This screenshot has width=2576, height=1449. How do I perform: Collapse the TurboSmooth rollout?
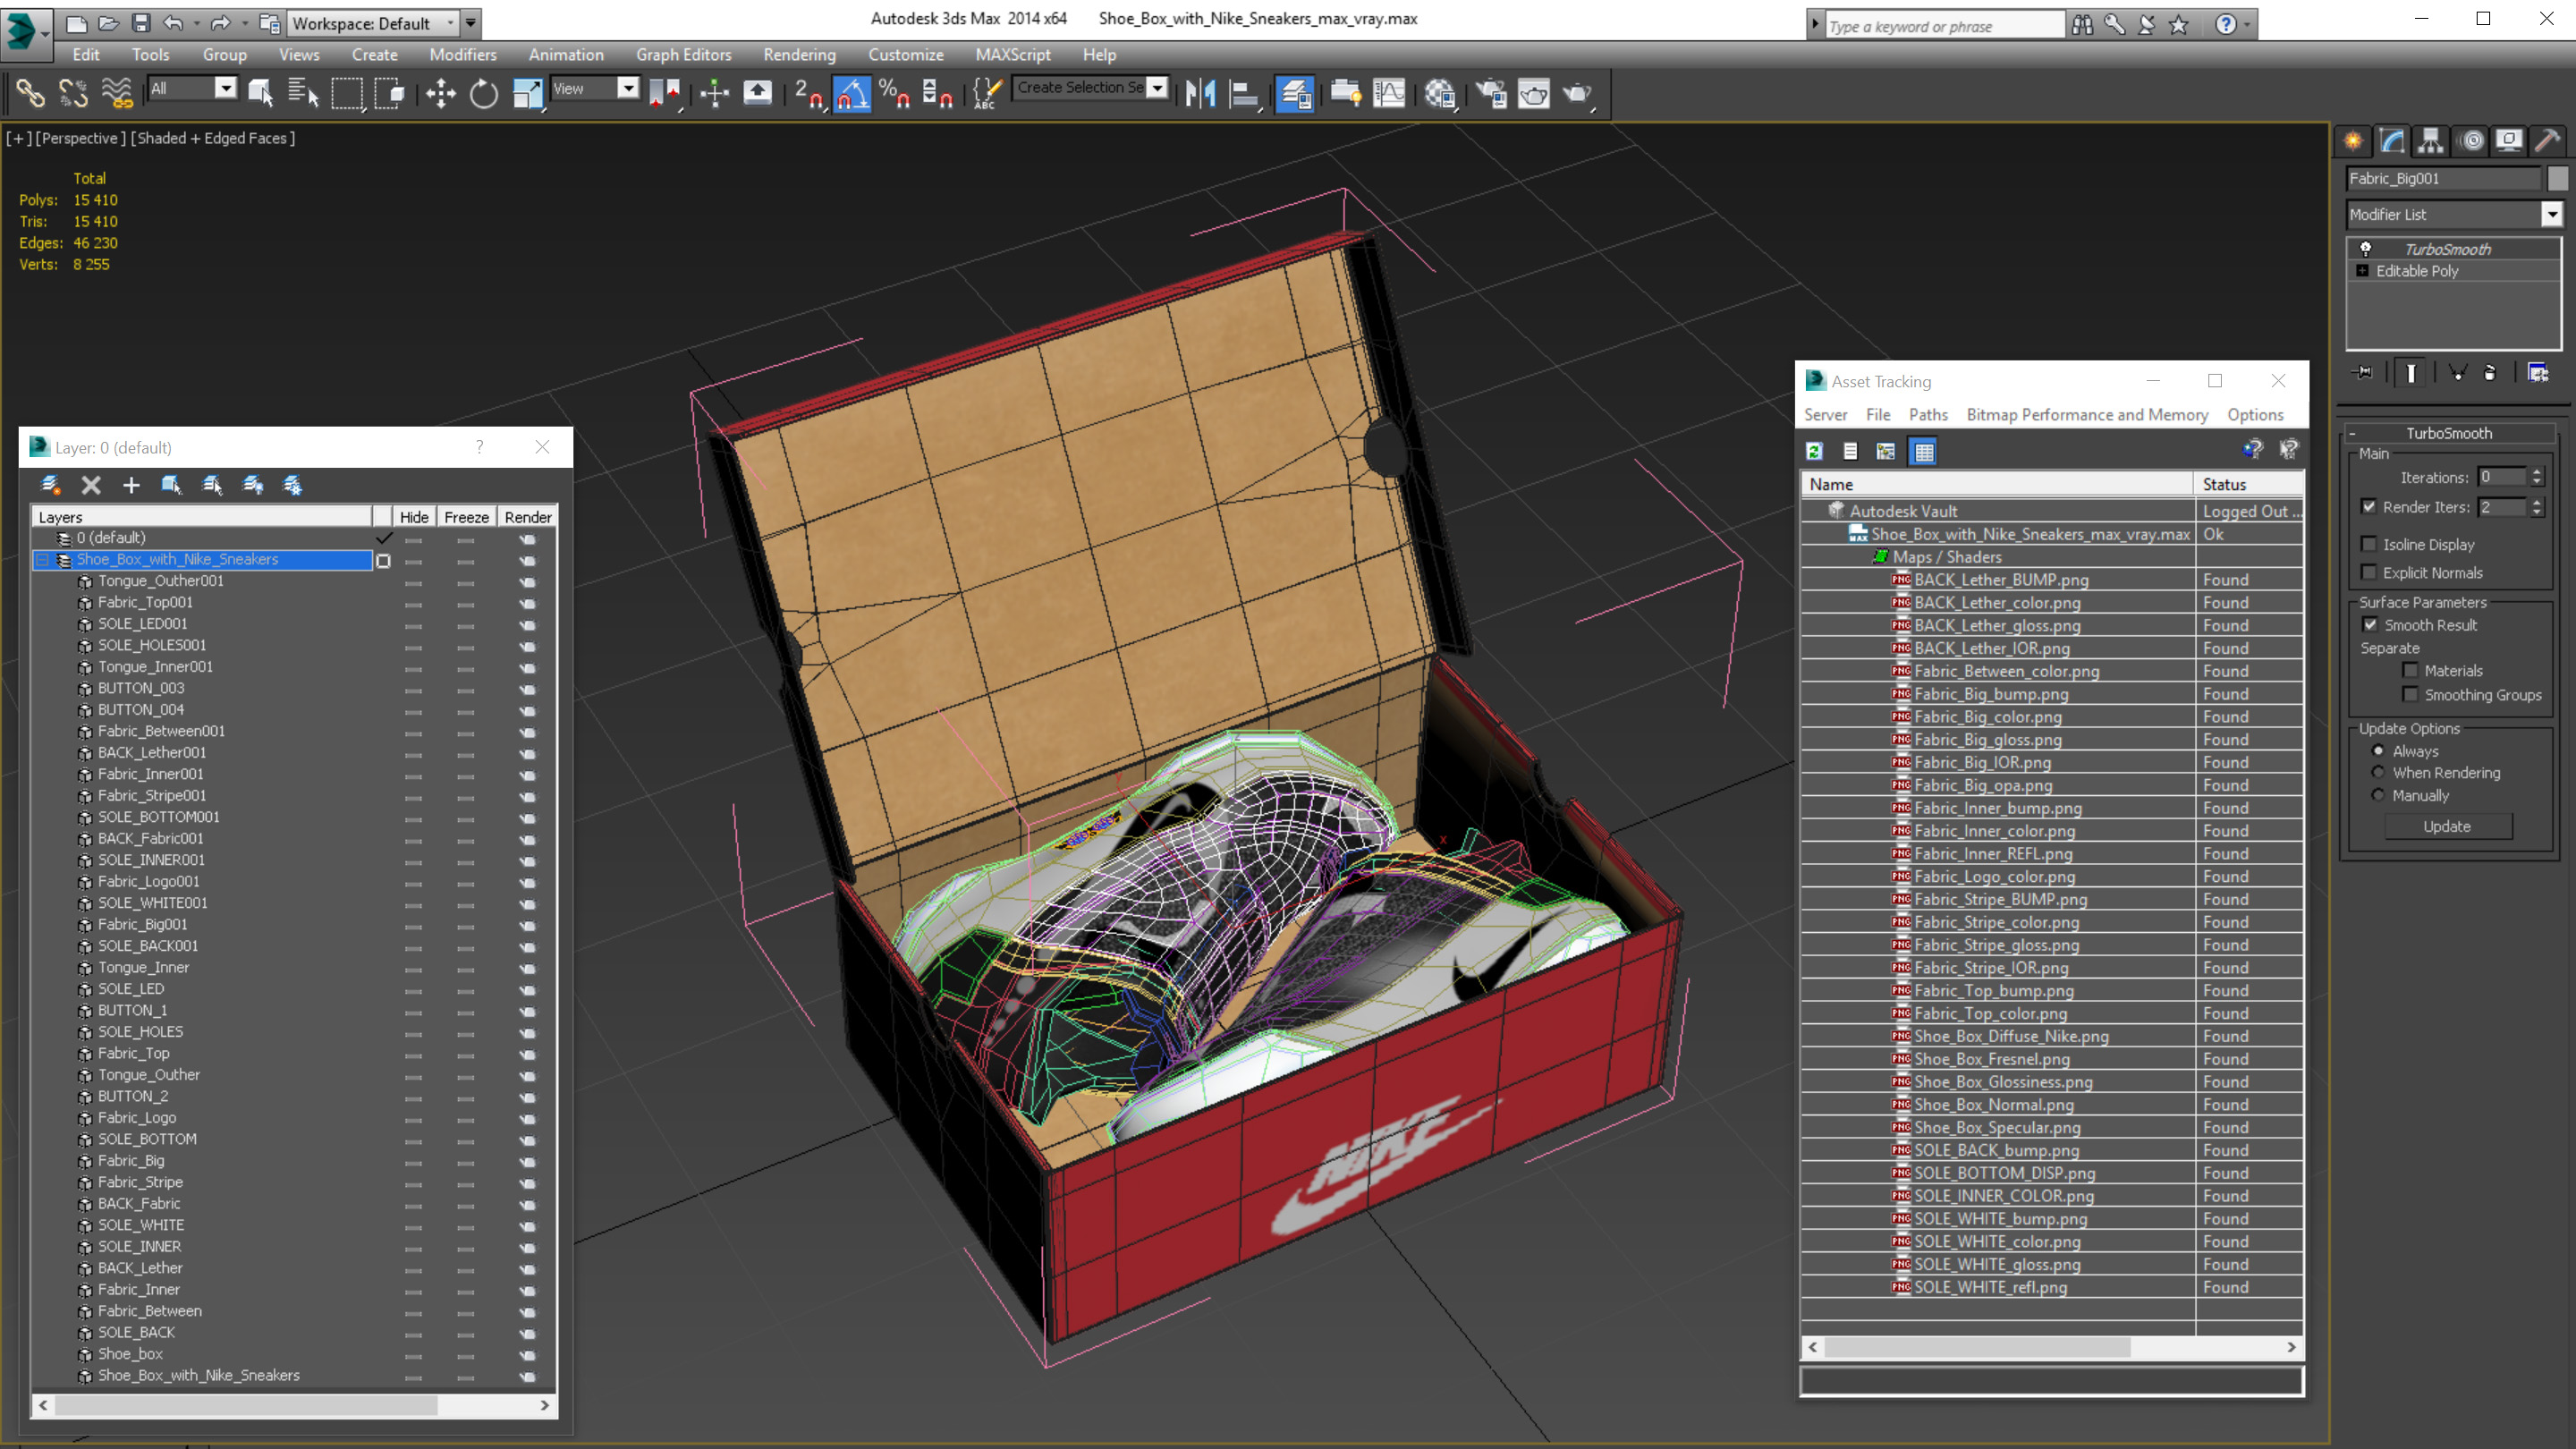(2449, 433)
